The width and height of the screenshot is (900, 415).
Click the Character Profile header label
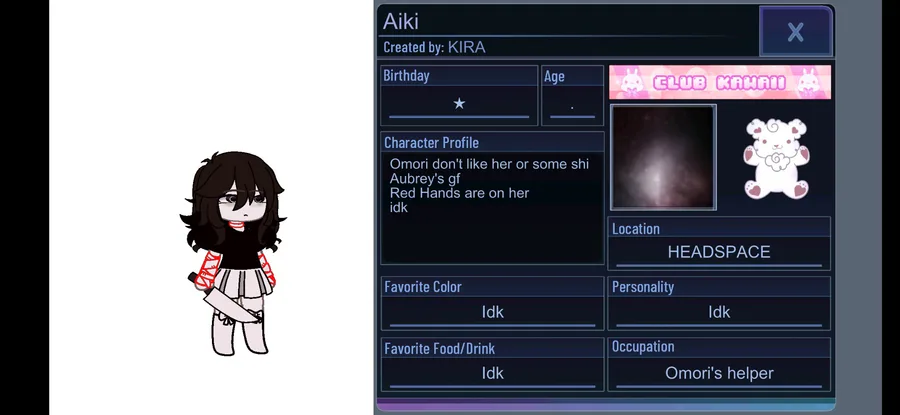431,142
